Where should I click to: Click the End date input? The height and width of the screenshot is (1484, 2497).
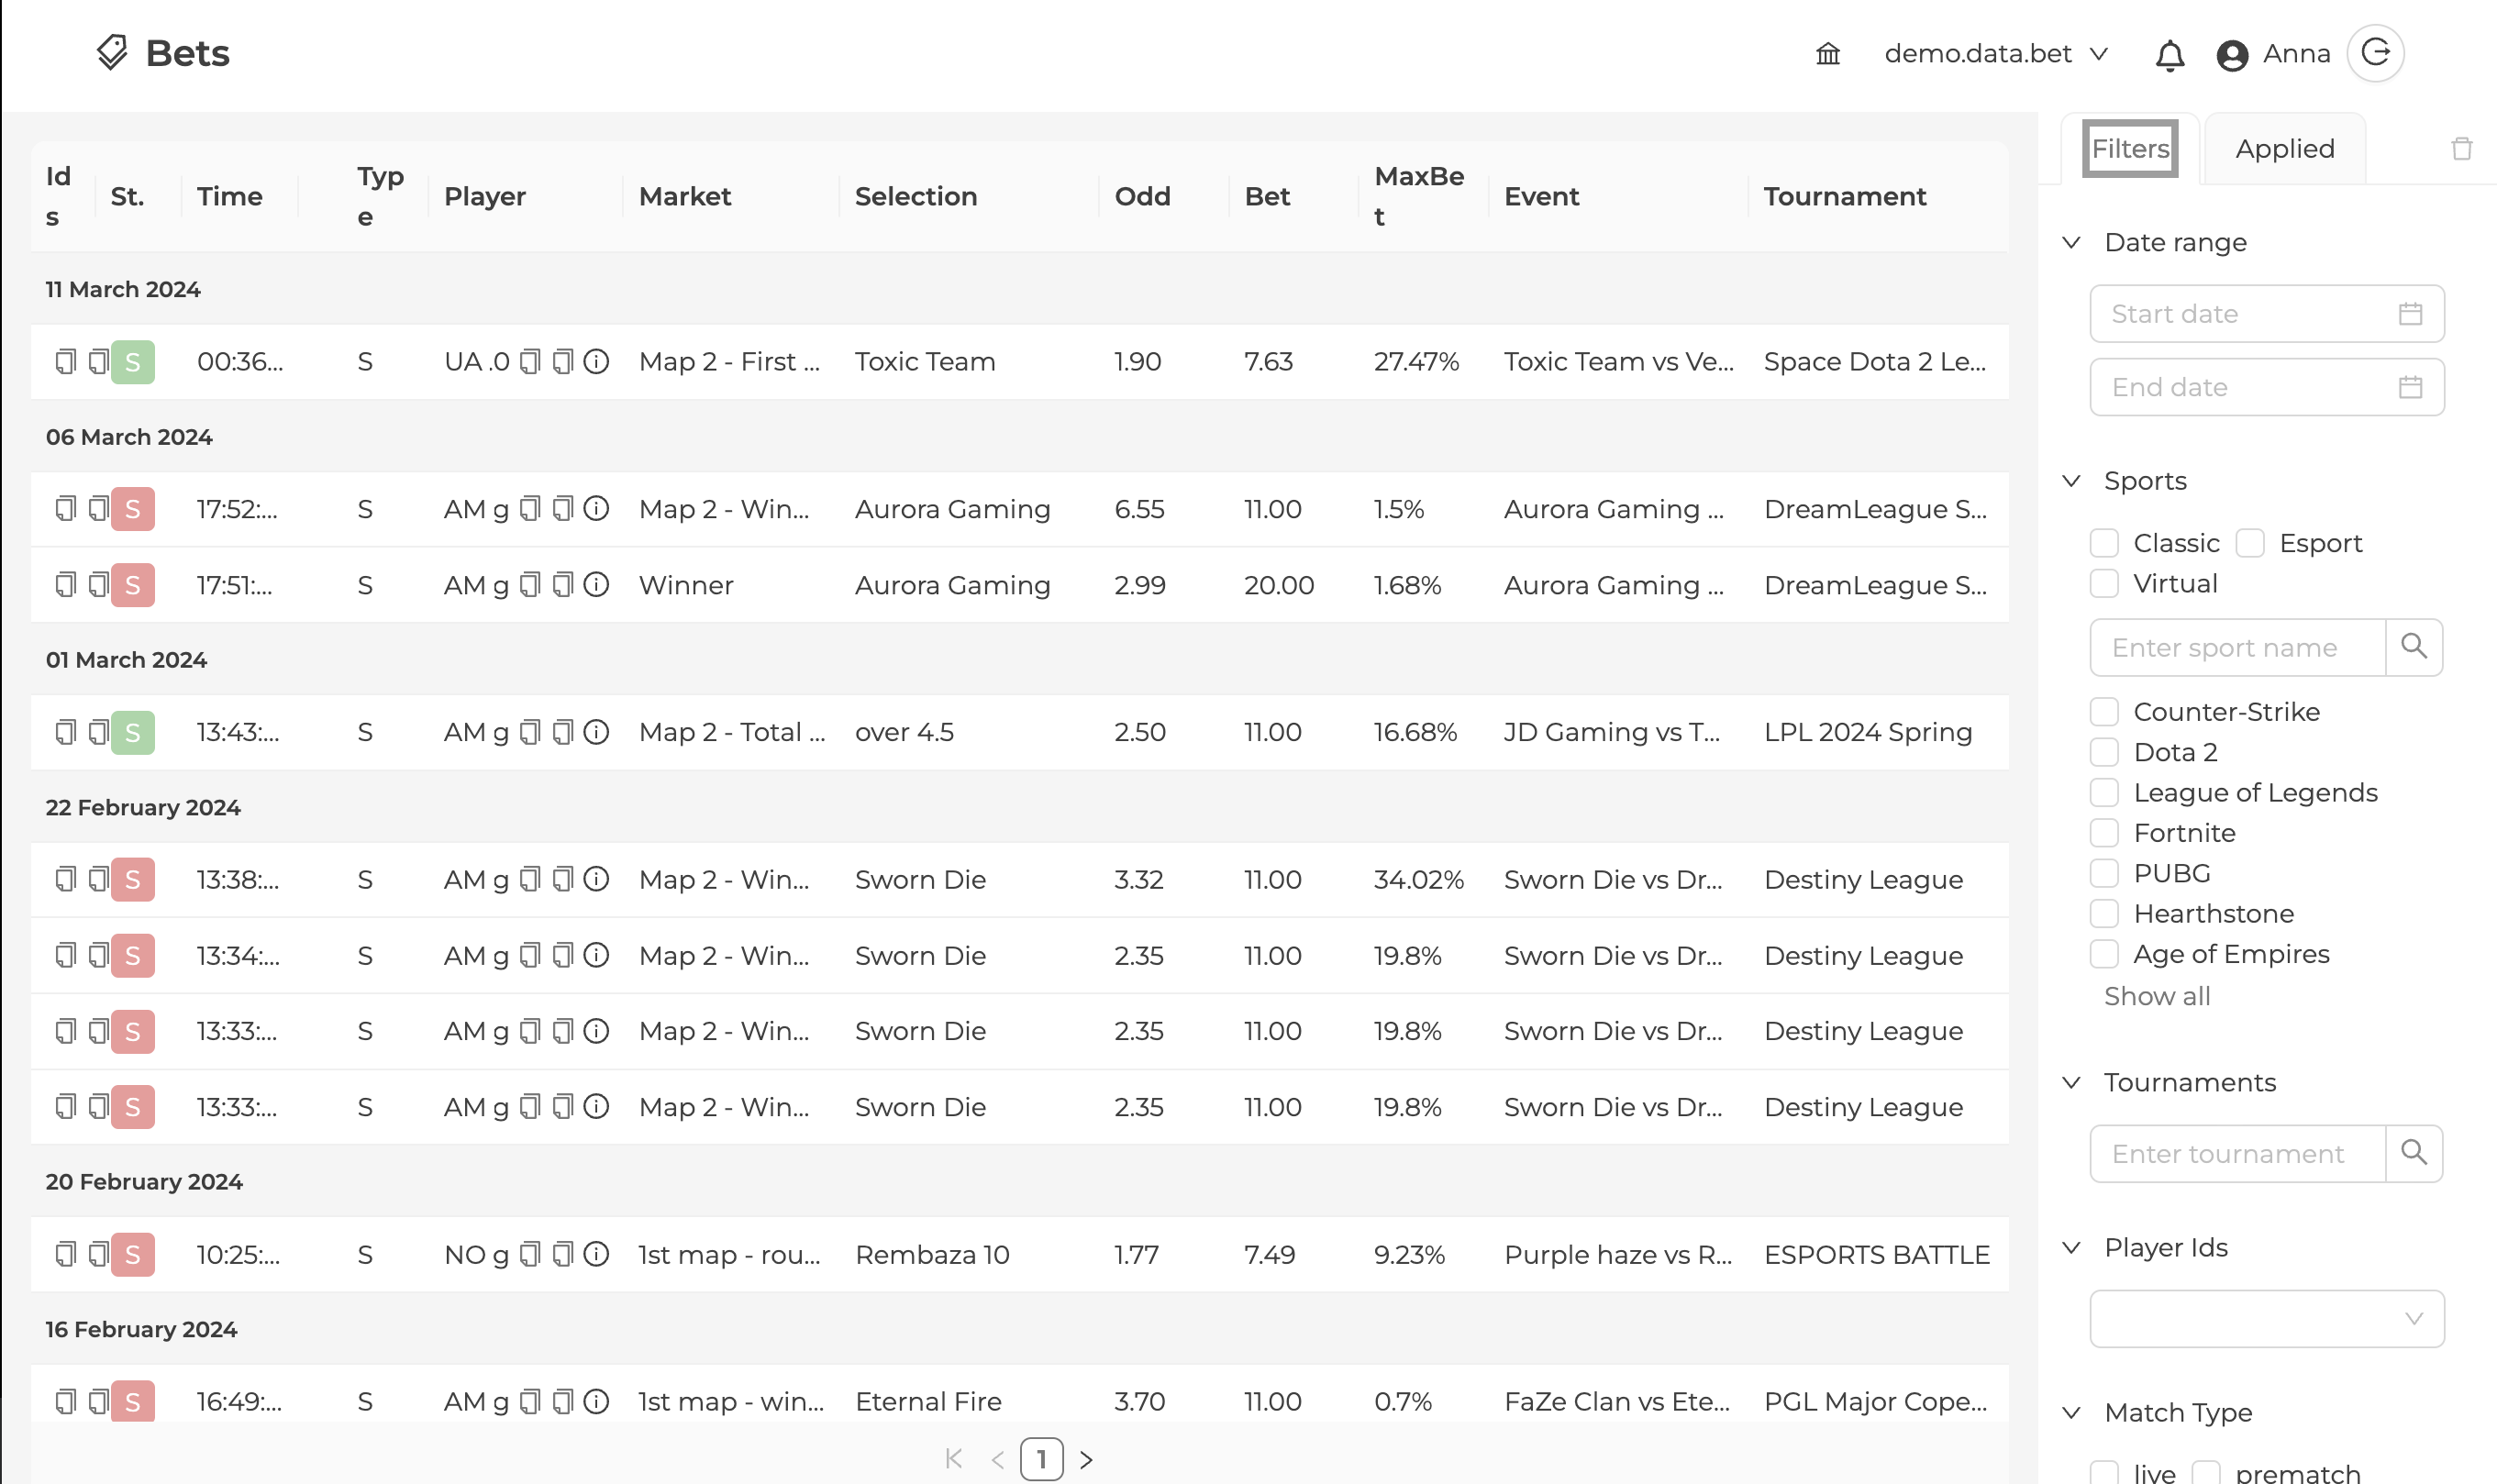click(2266, 387)
